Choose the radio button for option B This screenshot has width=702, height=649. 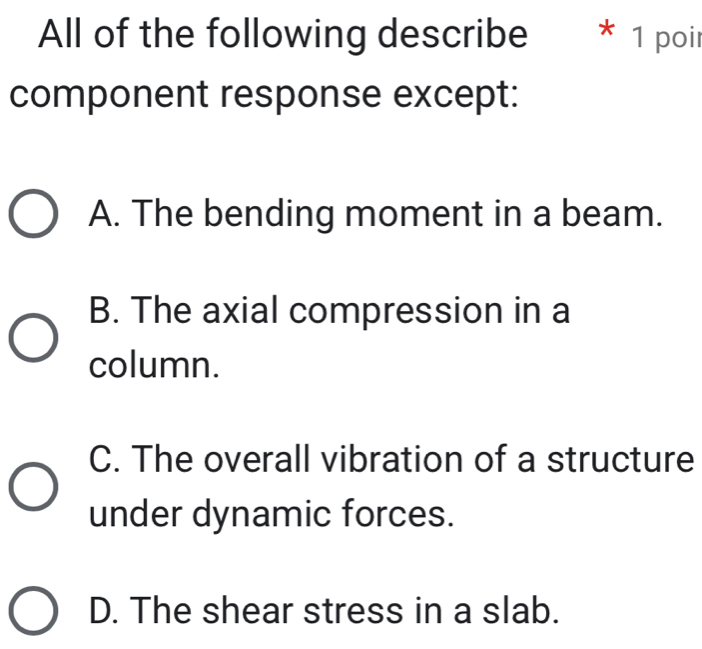33,339
